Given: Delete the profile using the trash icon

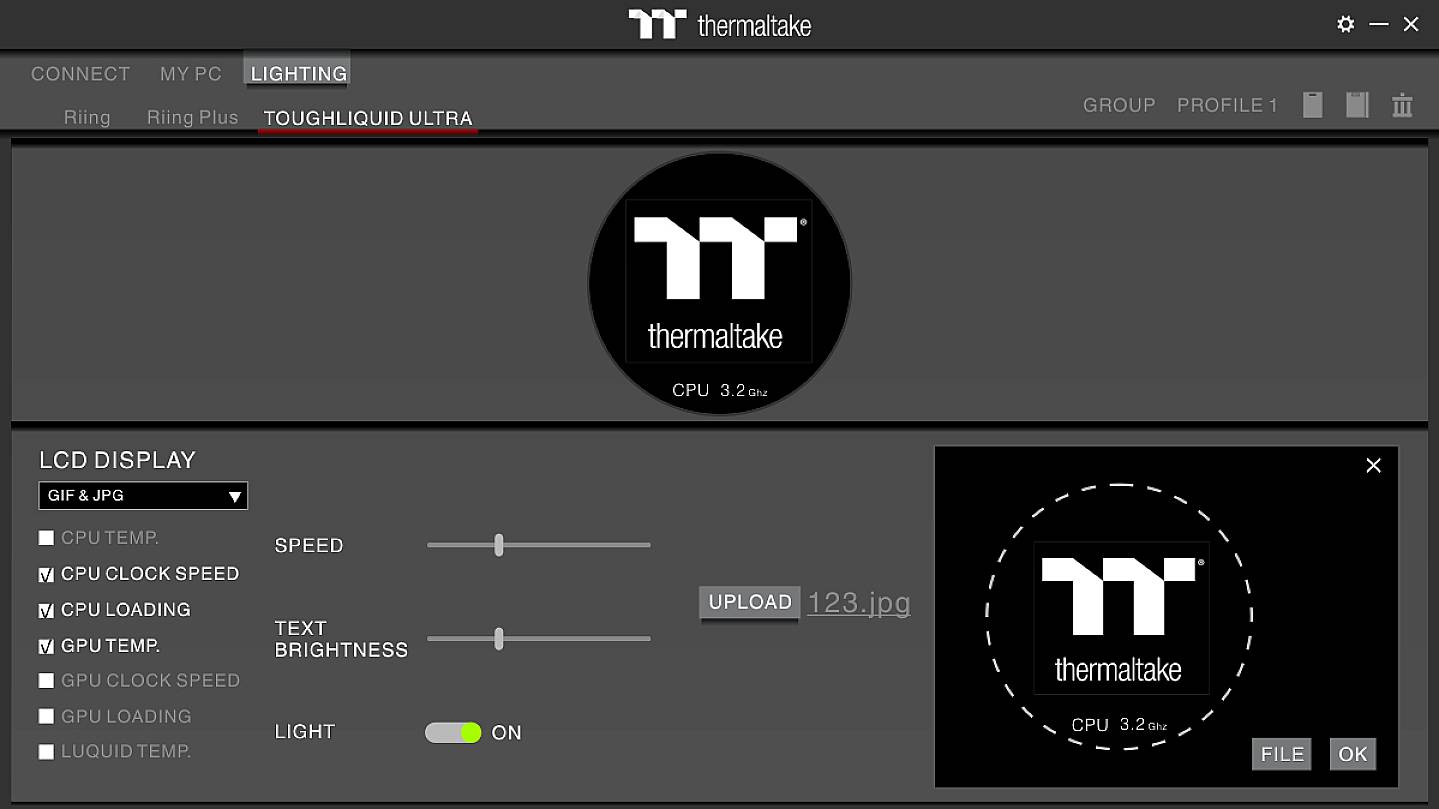Looking at the screenshot, I should [1402, 105].
